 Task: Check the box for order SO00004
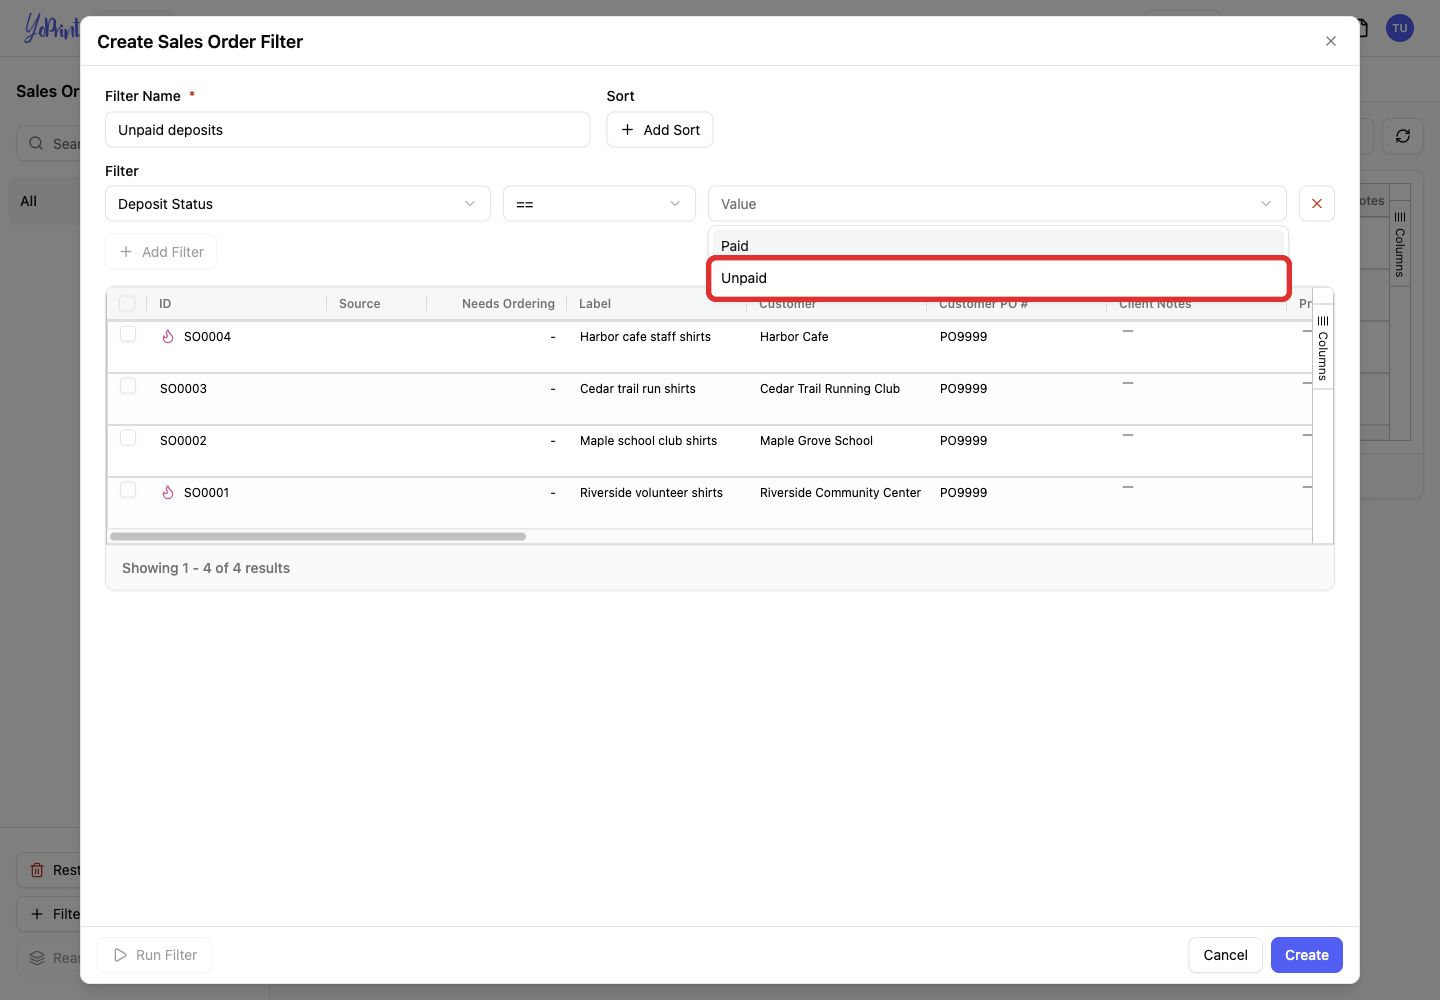[128, 334]
